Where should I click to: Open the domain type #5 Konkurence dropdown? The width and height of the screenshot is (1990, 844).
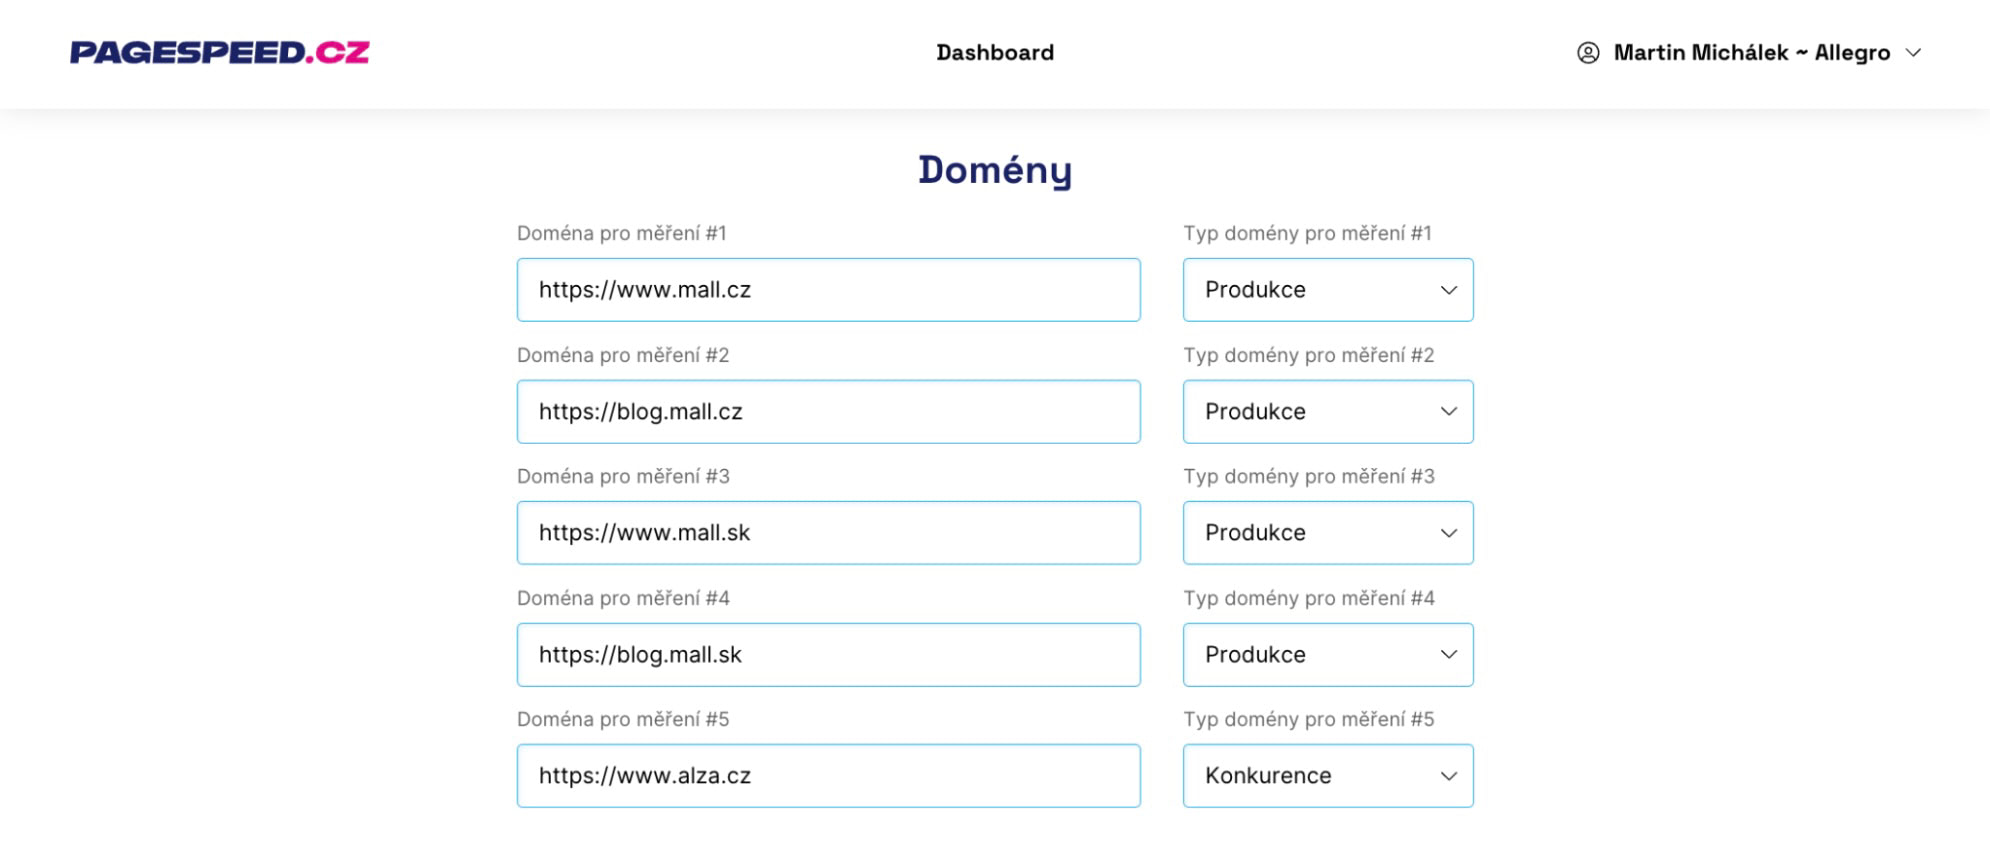[1328, 776]
